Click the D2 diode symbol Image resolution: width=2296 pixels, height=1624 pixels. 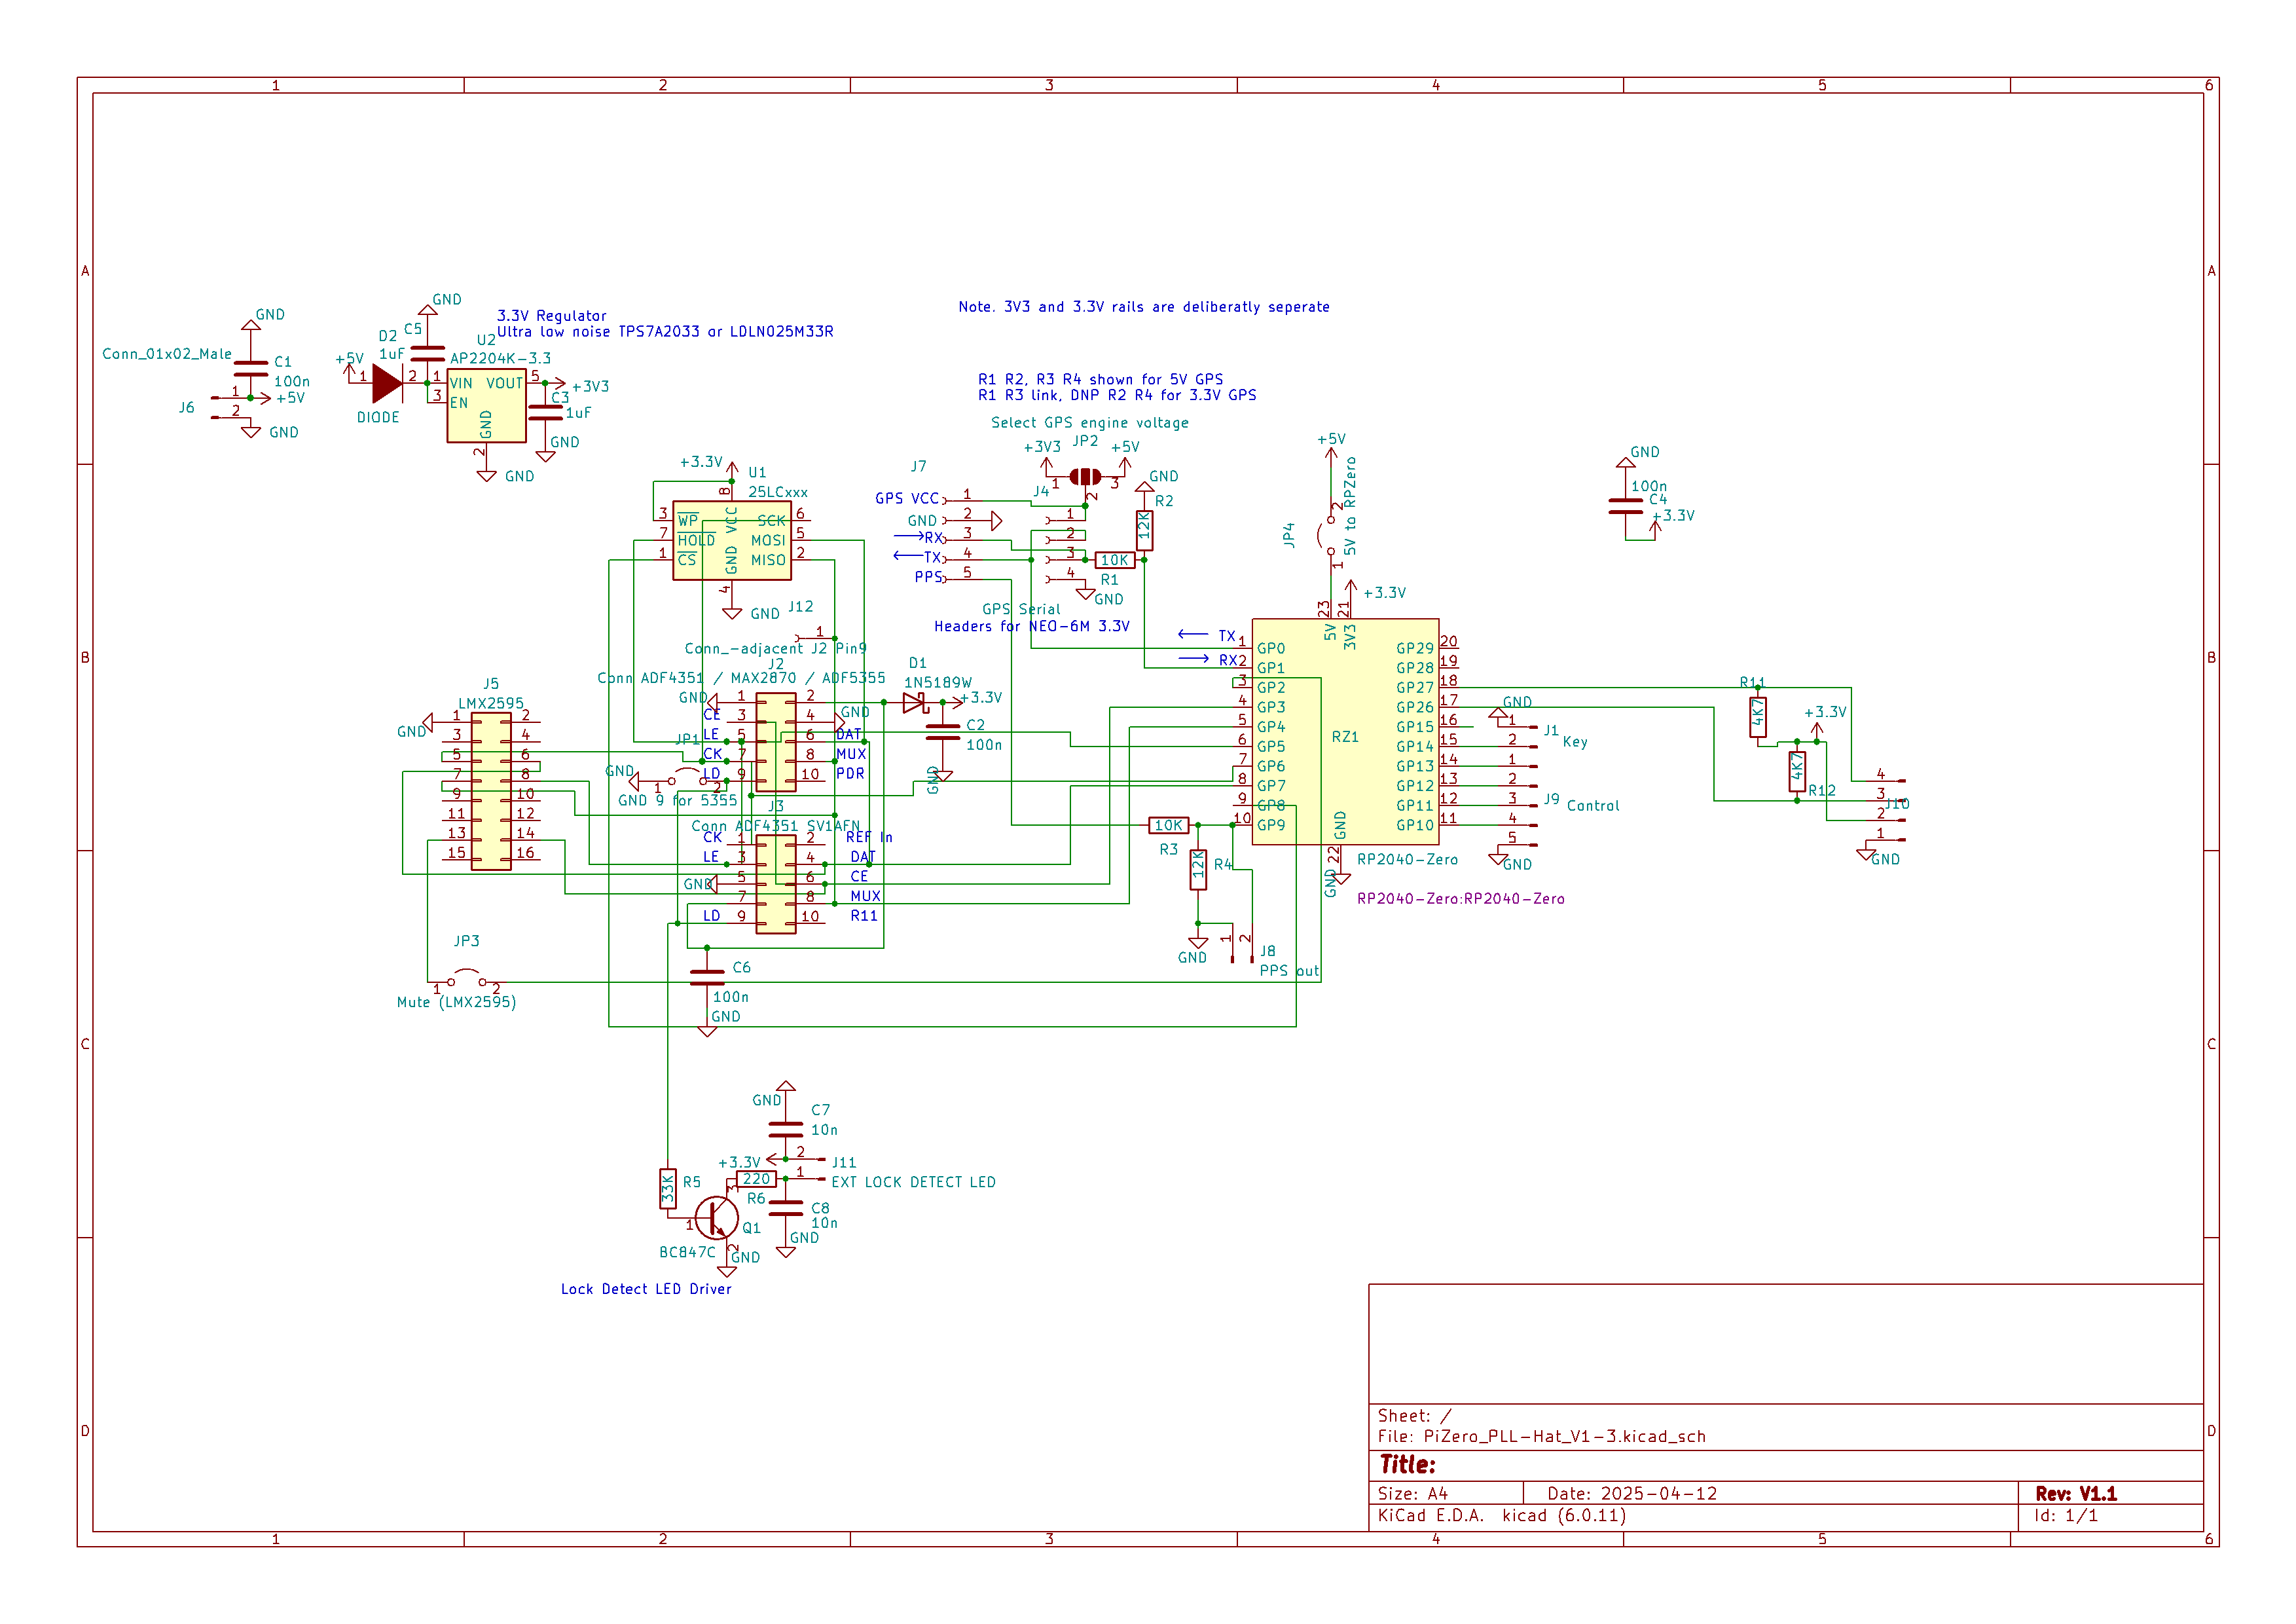pyautogui.click(x=386, y=384)
